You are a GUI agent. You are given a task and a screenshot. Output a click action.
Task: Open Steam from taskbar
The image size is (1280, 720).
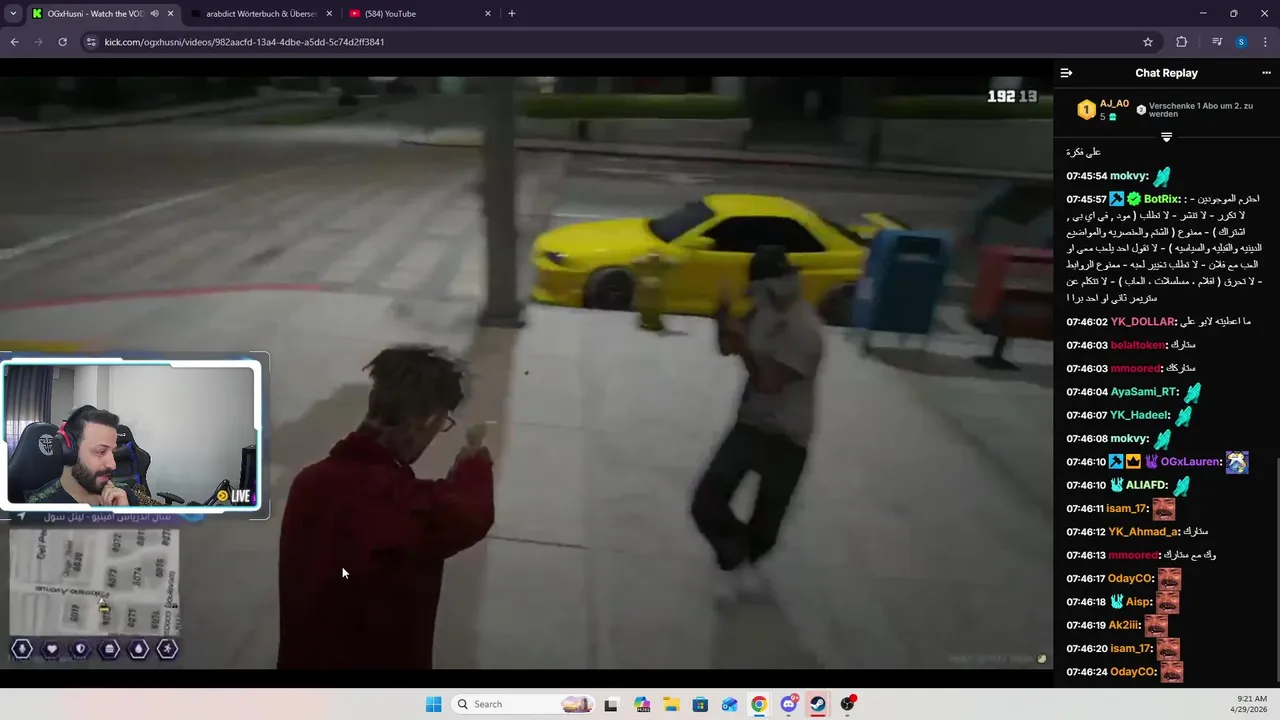pos(818,704)
